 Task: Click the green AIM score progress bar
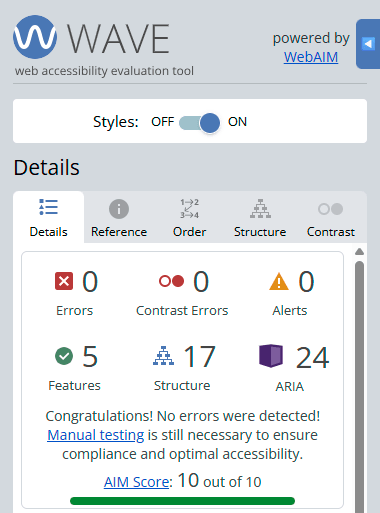click(x=182, y=501)
